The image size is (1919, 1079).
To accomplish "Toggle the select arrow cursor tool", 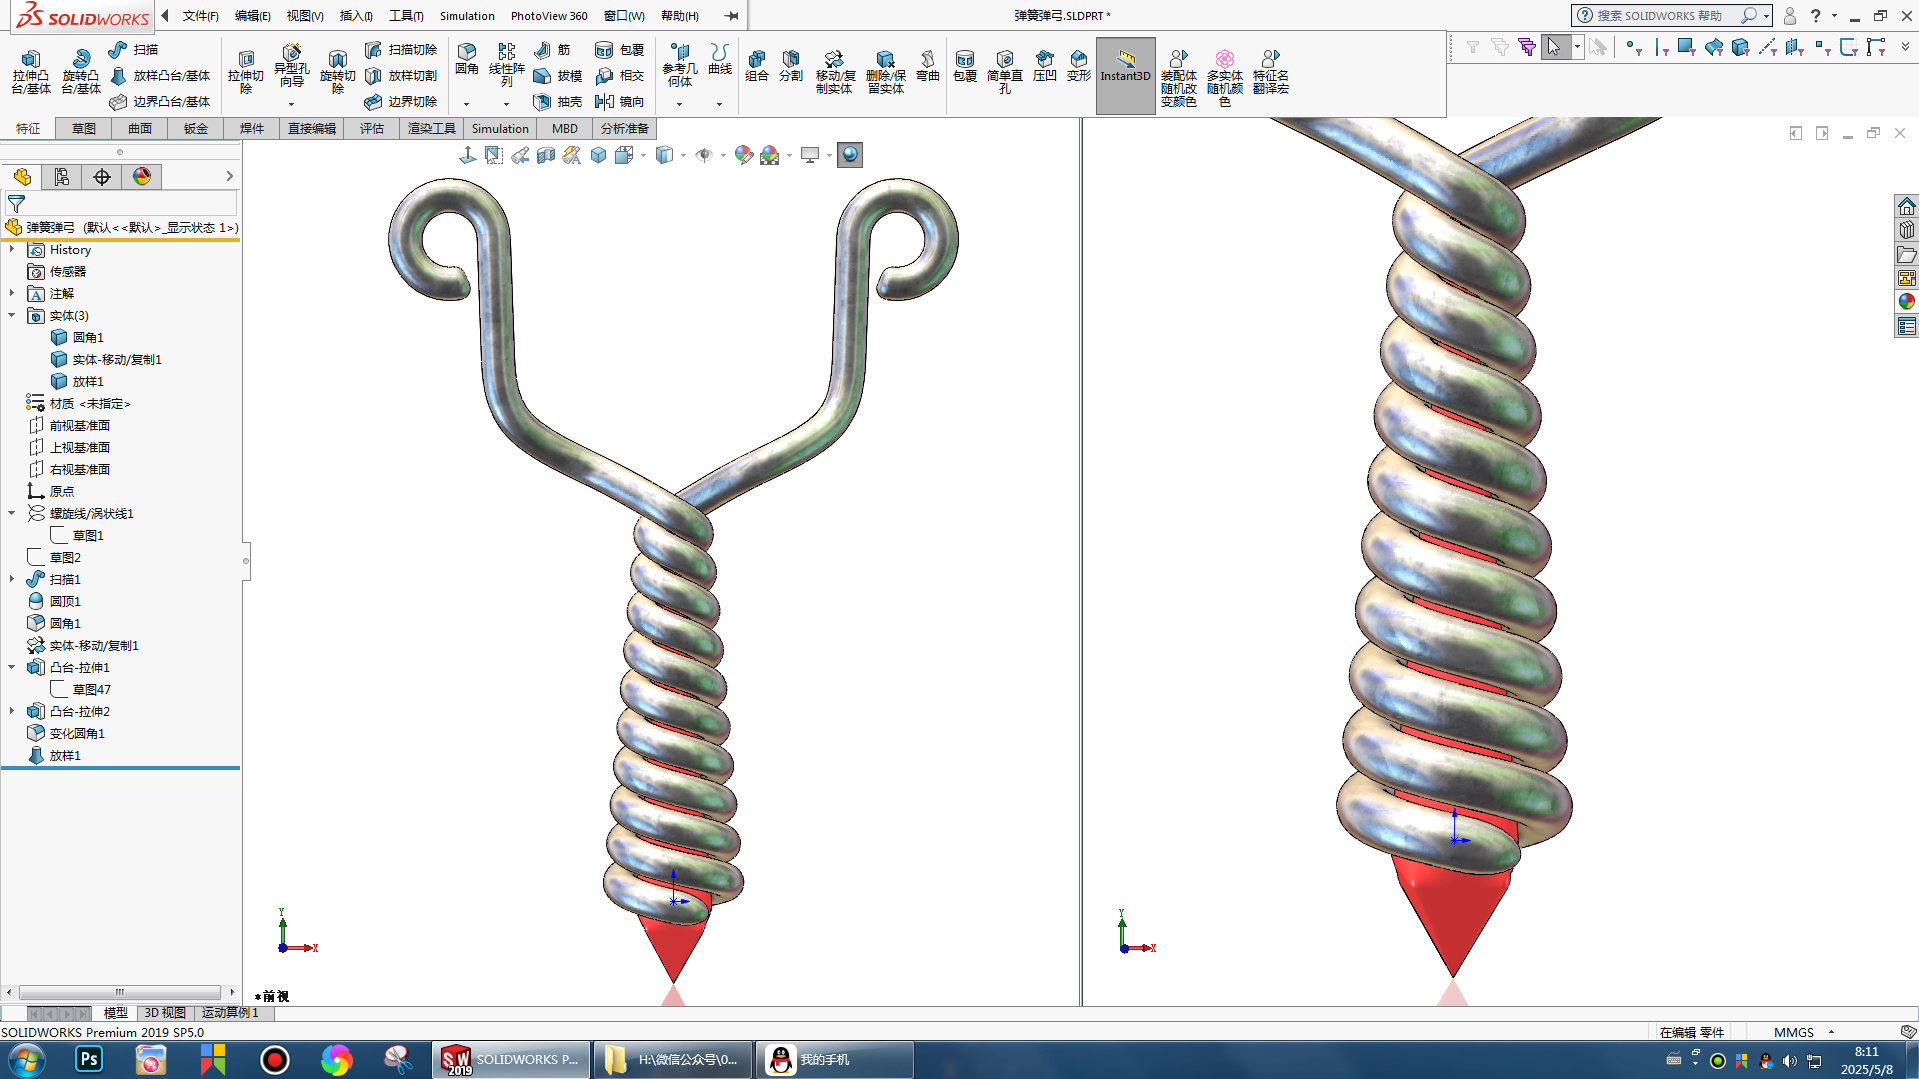I will coord(1554,47).
